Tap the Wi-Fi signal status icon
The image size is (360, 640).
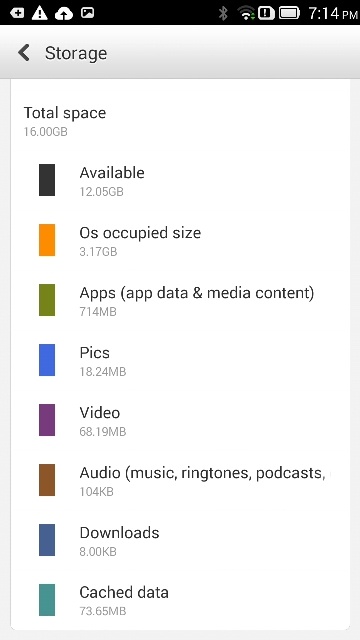247,13
